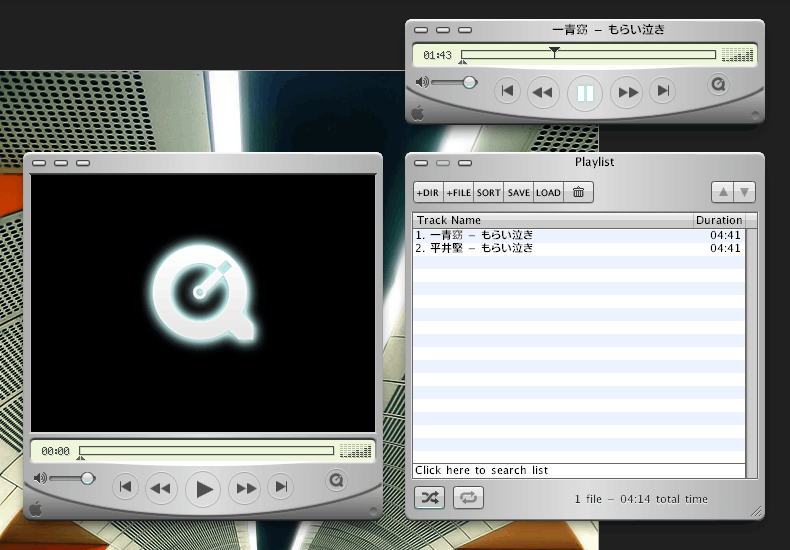Screen dimensions: 790x550
Task: Skip to previous track in video player
Action: click(125, 487)
